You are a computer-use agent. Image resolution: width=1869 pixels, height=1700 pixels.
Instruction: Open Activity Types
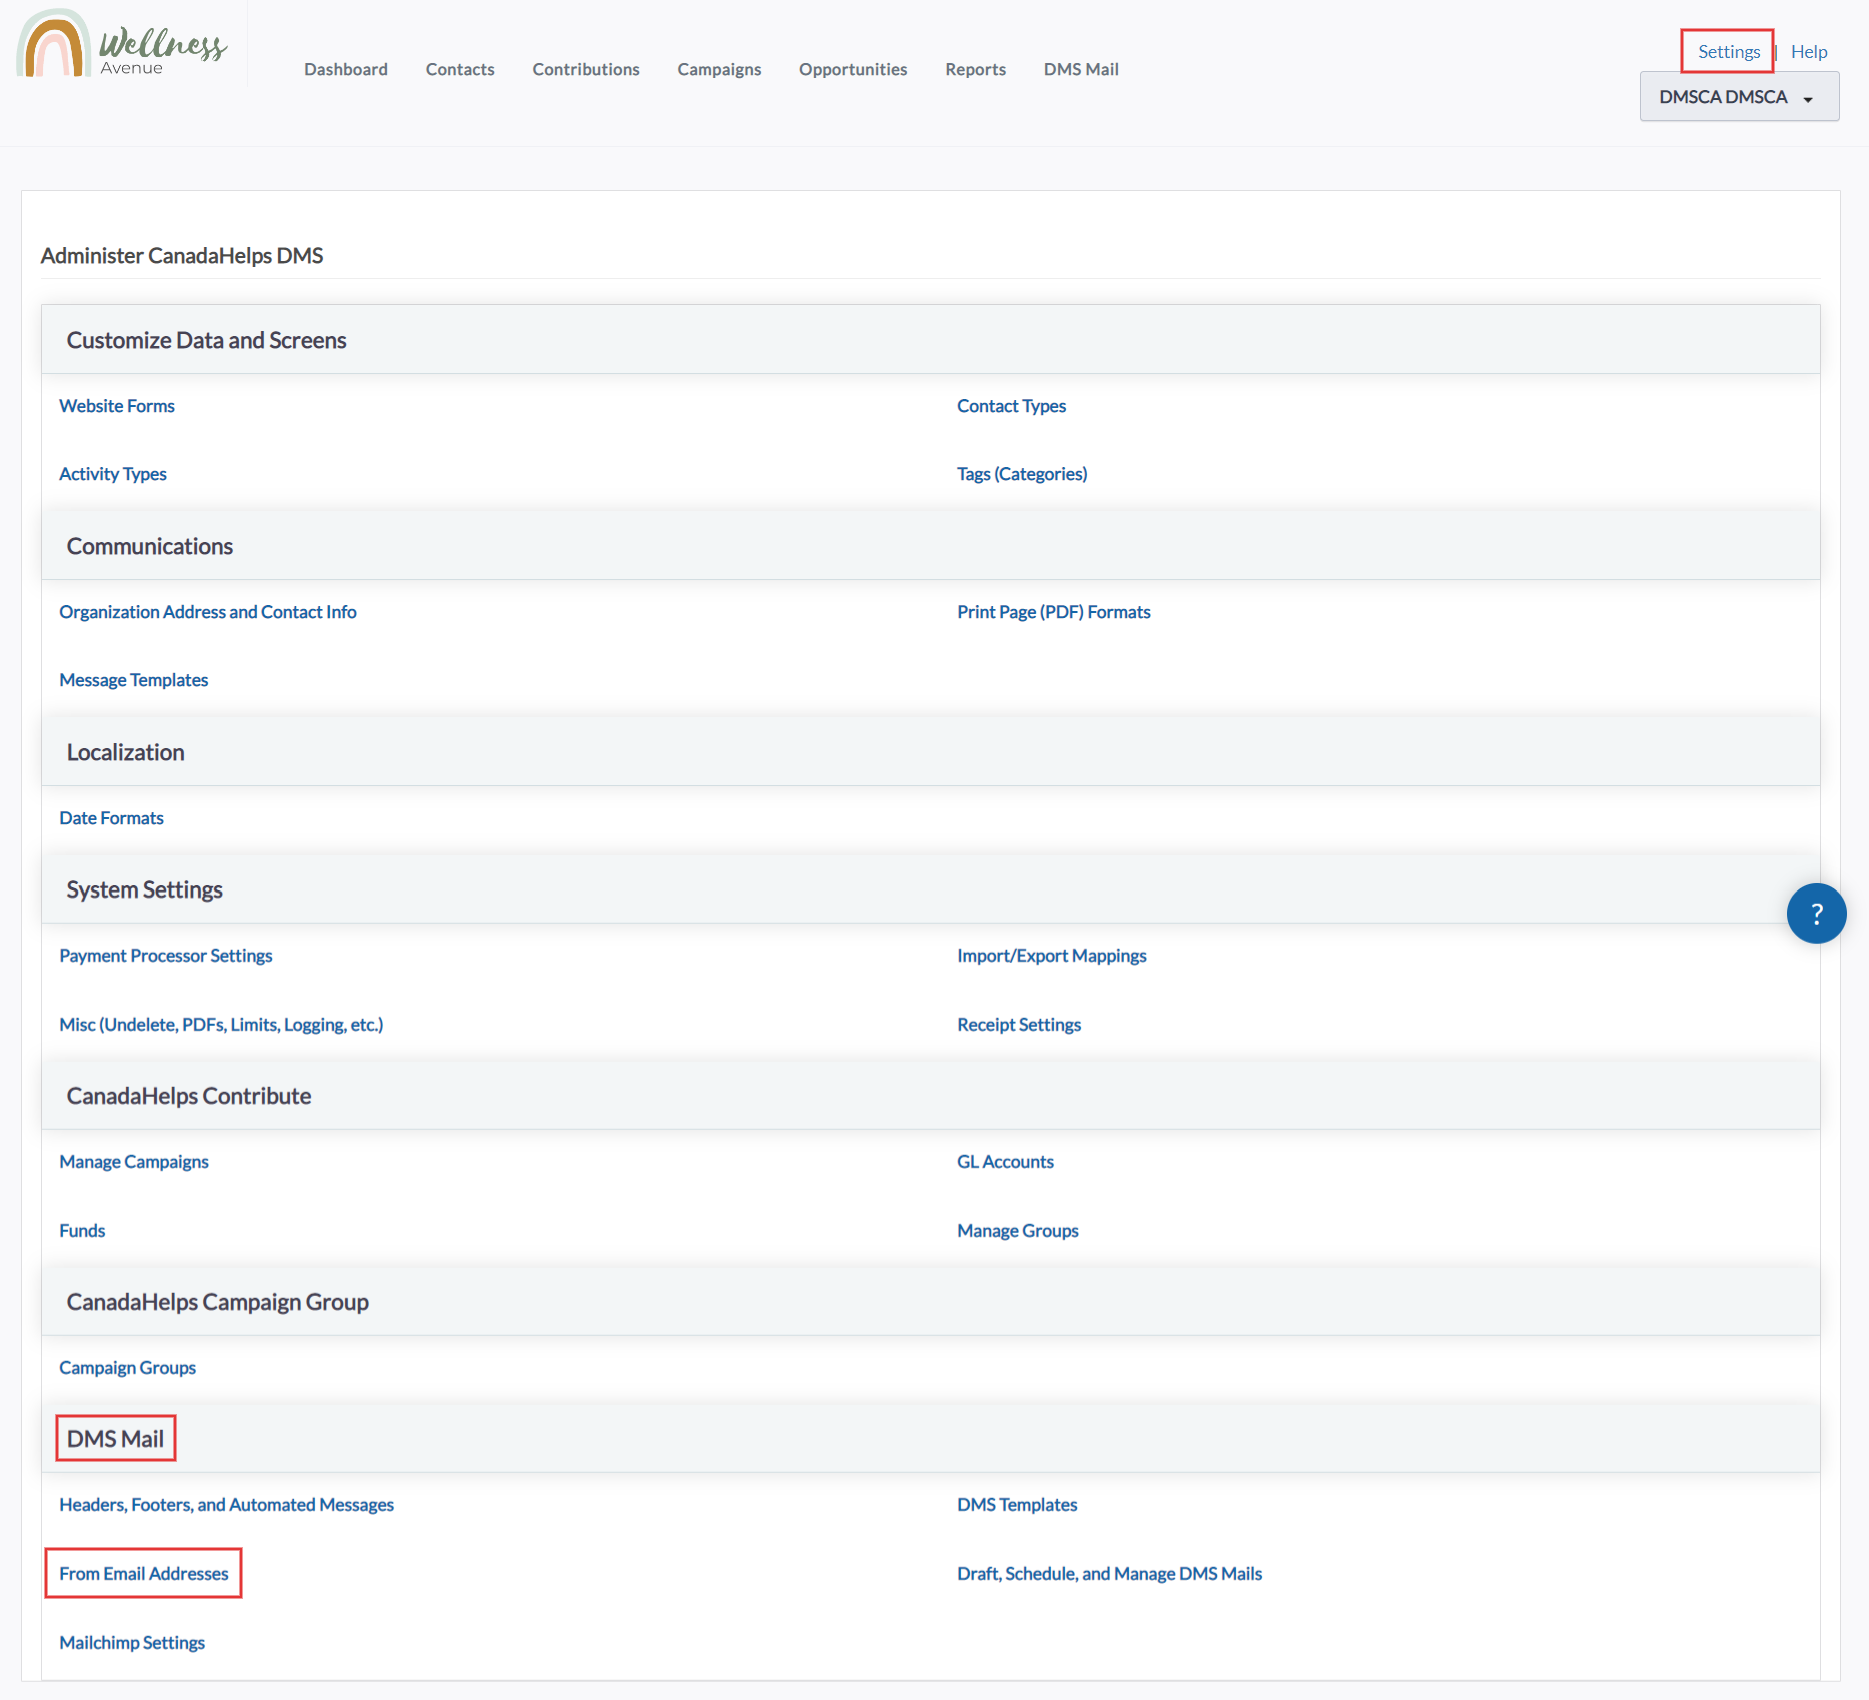point(113,474)
